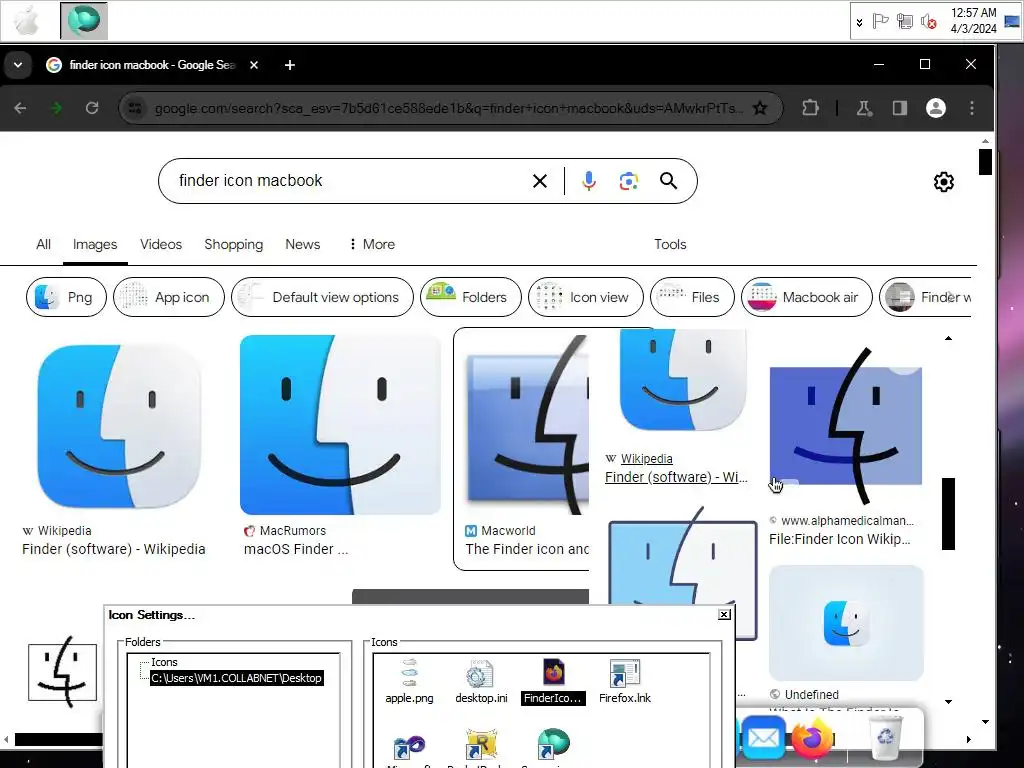
Task: Follow underlined Wikipedia source link
Action: point(647,458)
